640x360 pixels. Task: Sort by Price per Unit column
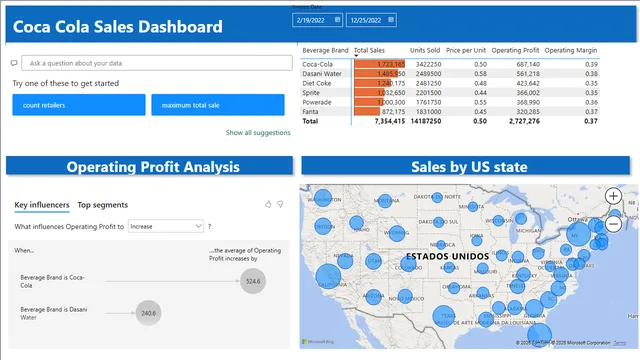coord(466,50)
